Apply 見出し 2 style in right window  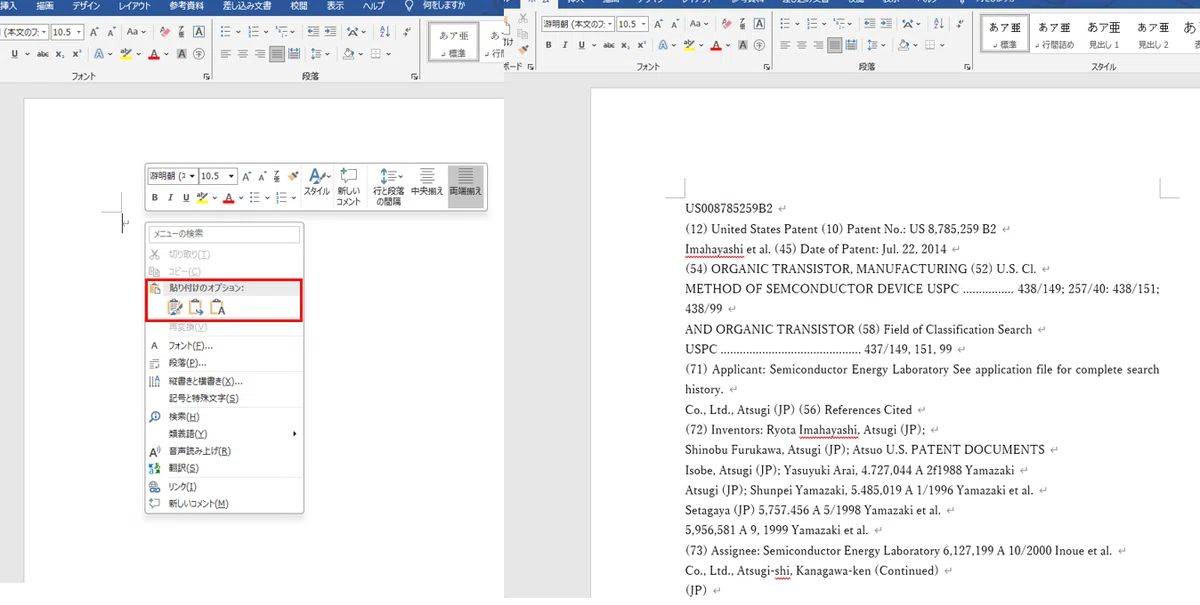(x=1152, y=35)
